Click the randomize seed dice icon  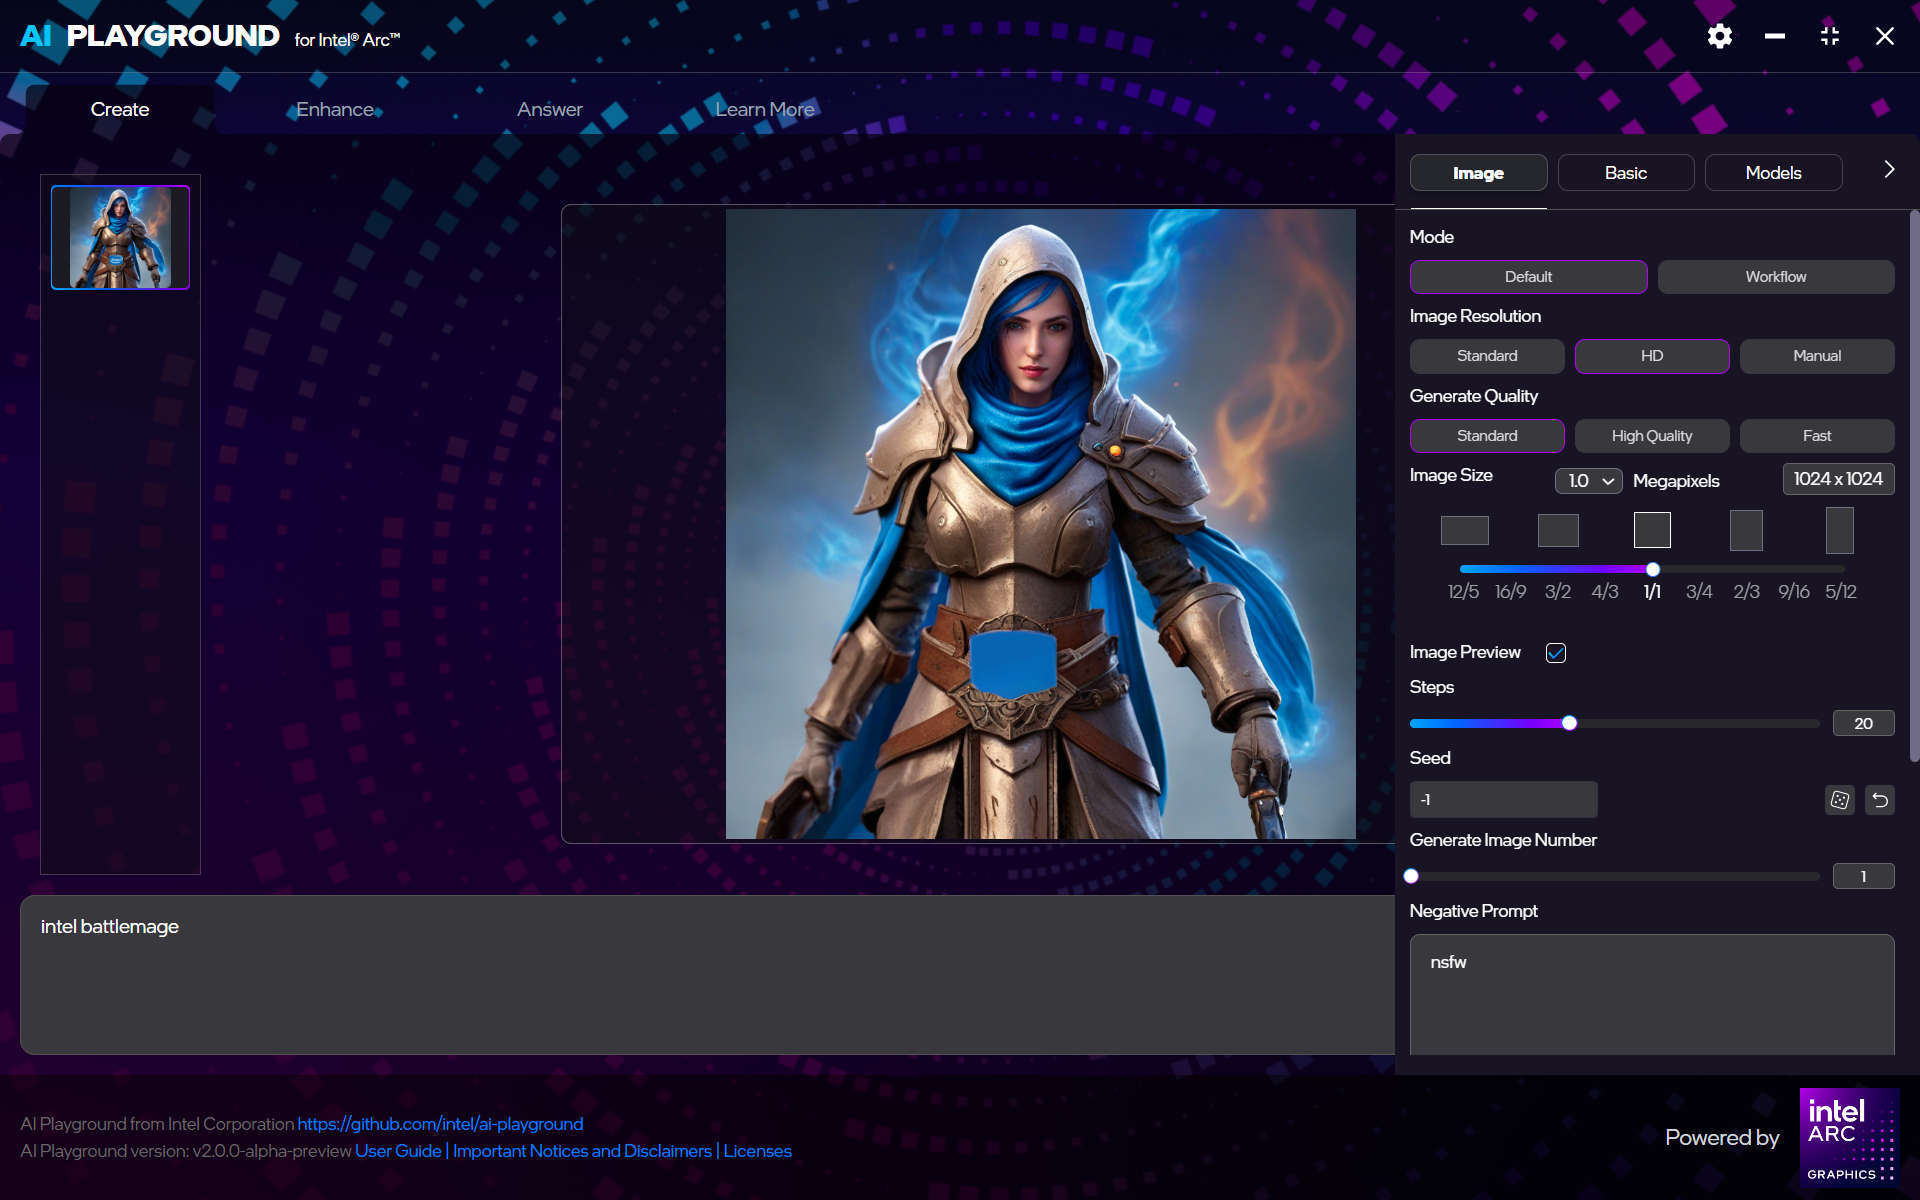coord(1839,800)
